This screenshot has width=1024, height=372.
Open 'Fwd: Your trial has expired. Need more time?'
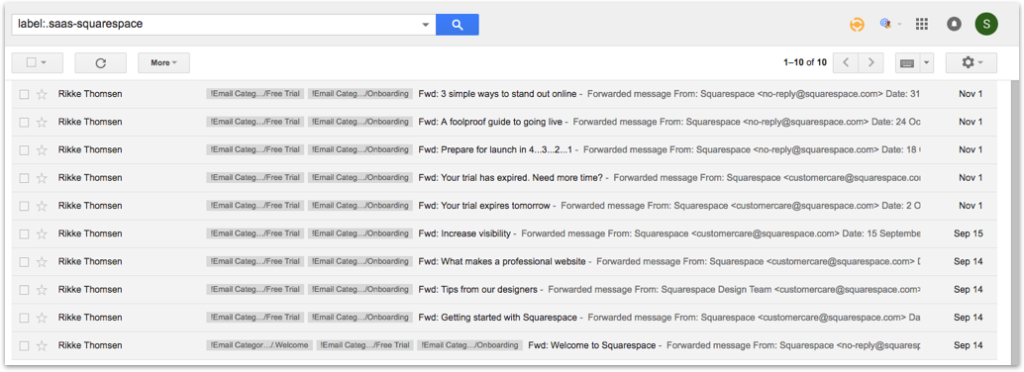(510, 178)
